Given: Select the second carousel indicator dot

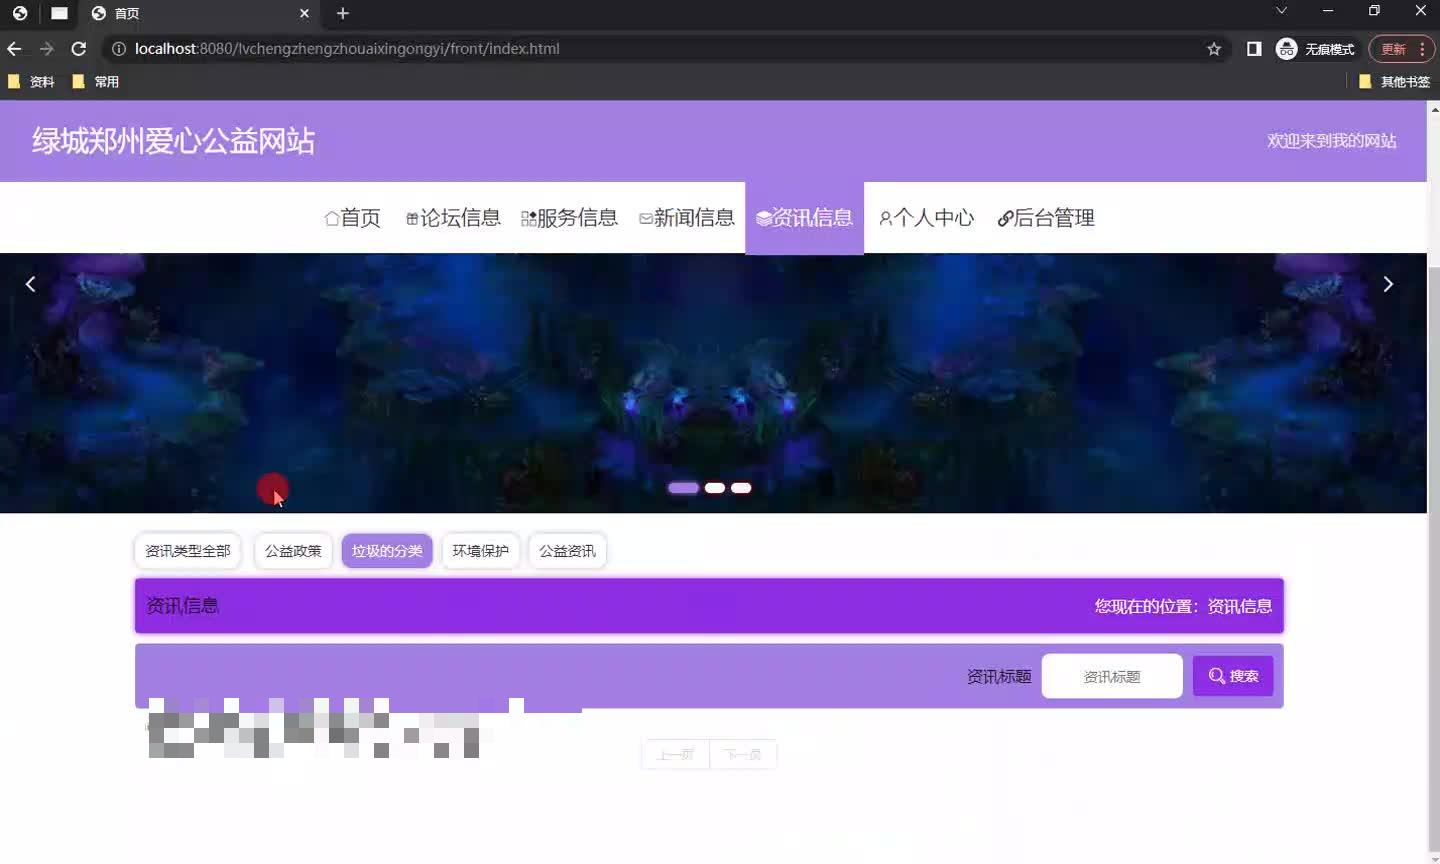Looking at the screenshot, I should [714, 488].
